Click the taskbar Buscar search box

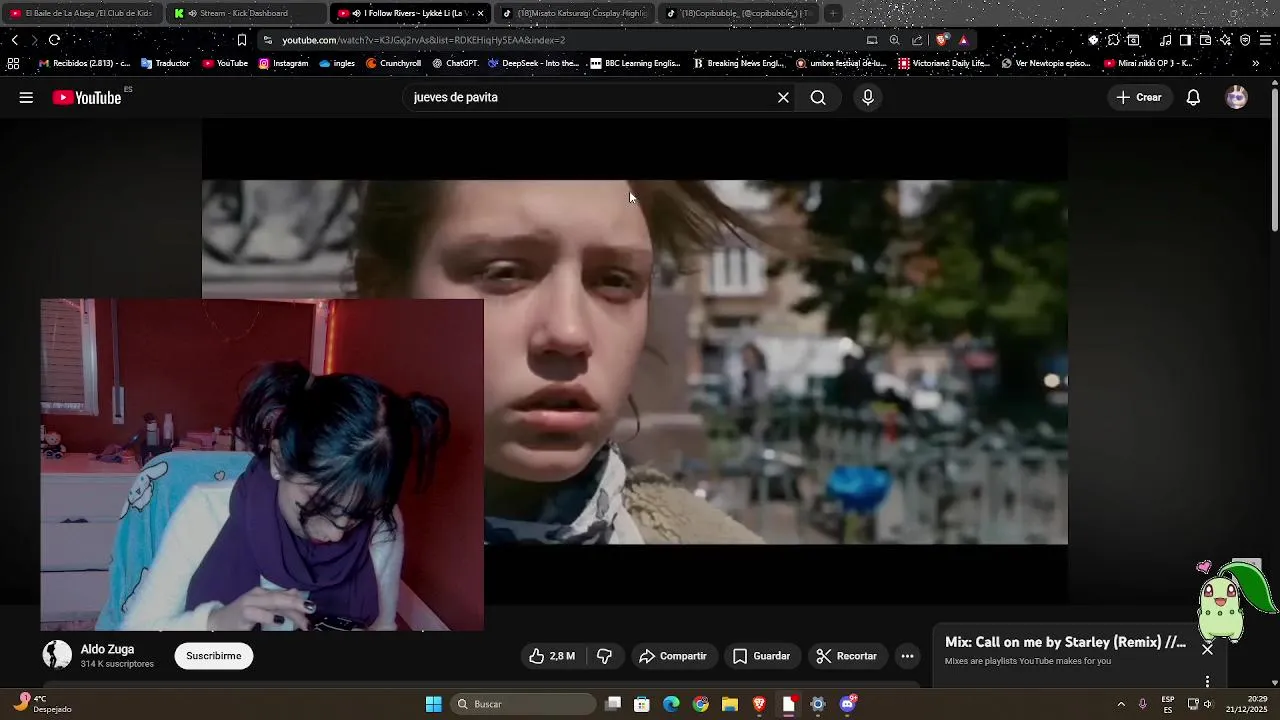(524, 704)
